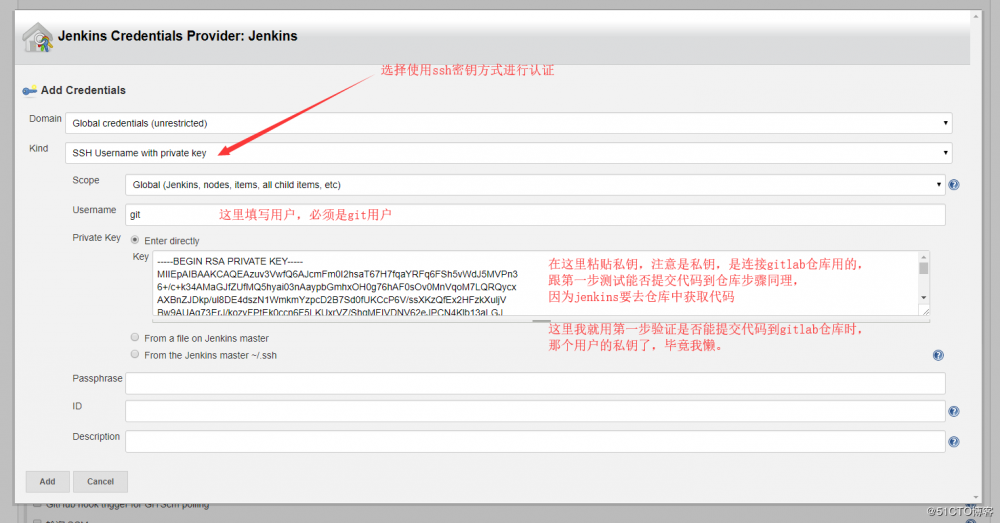Image resolution: width=1000 pixels, height=523 pixels.
Task: Focus the ID input field
Action: pyautogui.click(x=534, y=411)
